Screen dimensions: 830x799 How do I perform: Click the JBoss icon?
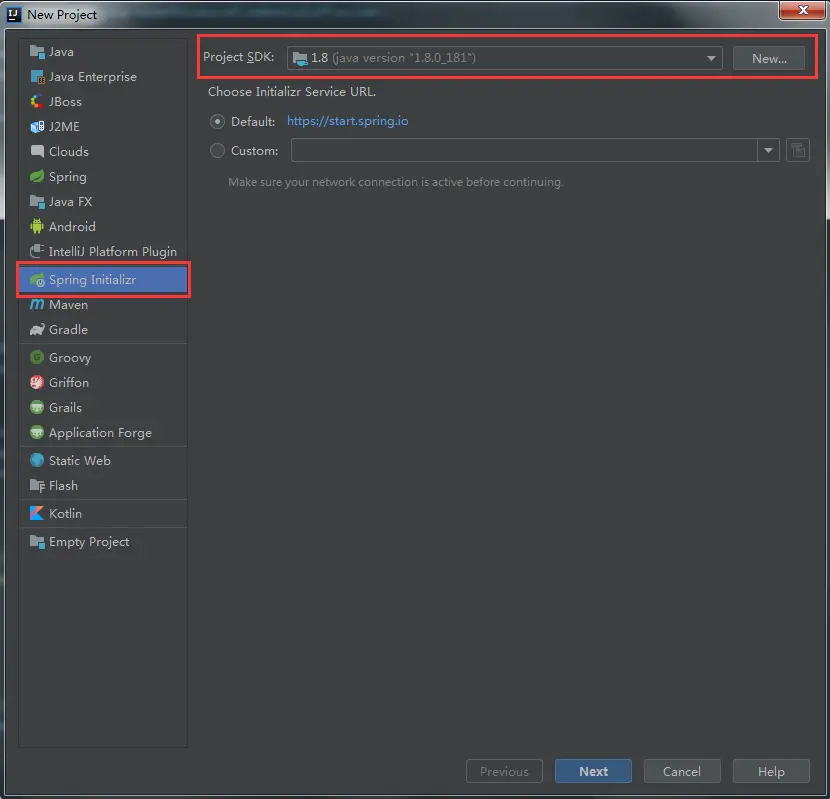[x=37, y=102]
